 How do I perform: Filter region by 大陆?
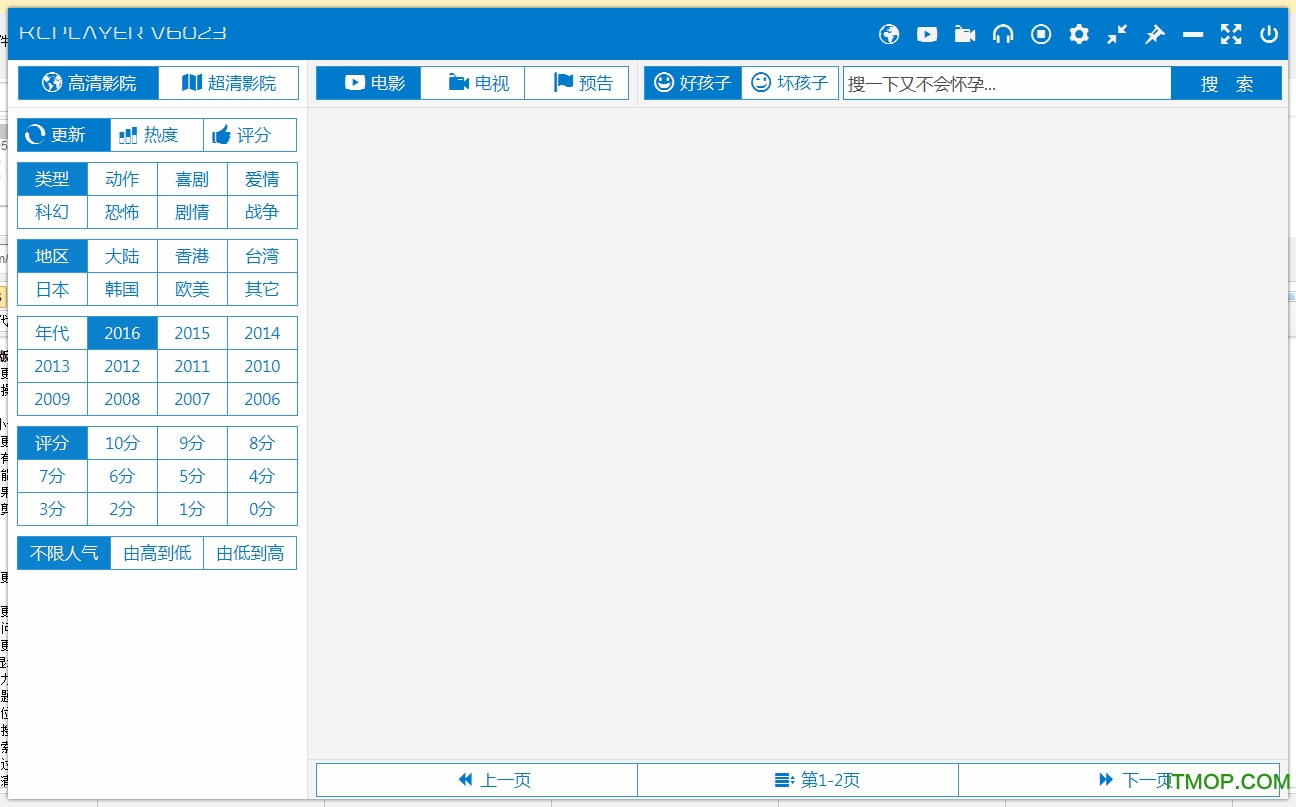[122, 256]
